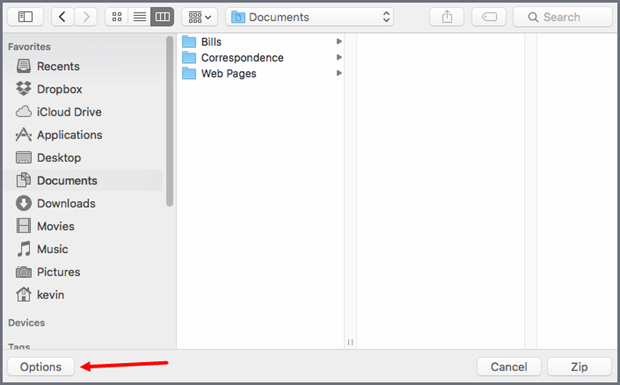The height and width of the screenshot is (385, 620).
Task: Click the Downloads arrow icon
Action: (24, 203)
